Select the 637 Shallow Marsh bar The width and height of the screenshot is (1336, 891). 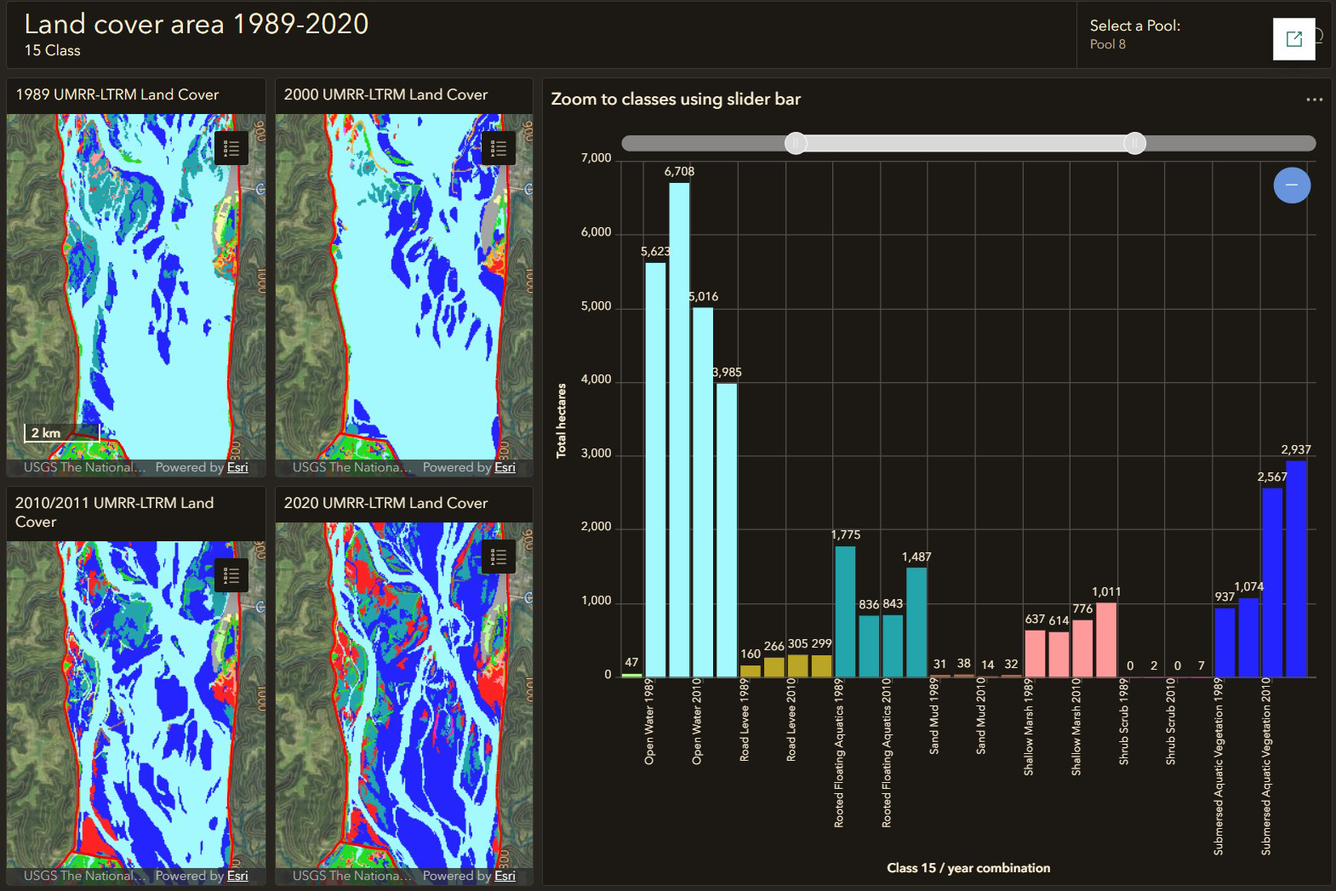point(1035,654)
